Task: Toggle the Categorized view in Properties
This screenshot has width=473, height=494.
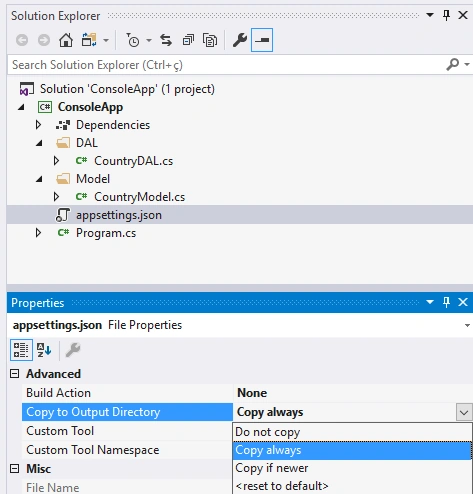Action: coord(21,350)
